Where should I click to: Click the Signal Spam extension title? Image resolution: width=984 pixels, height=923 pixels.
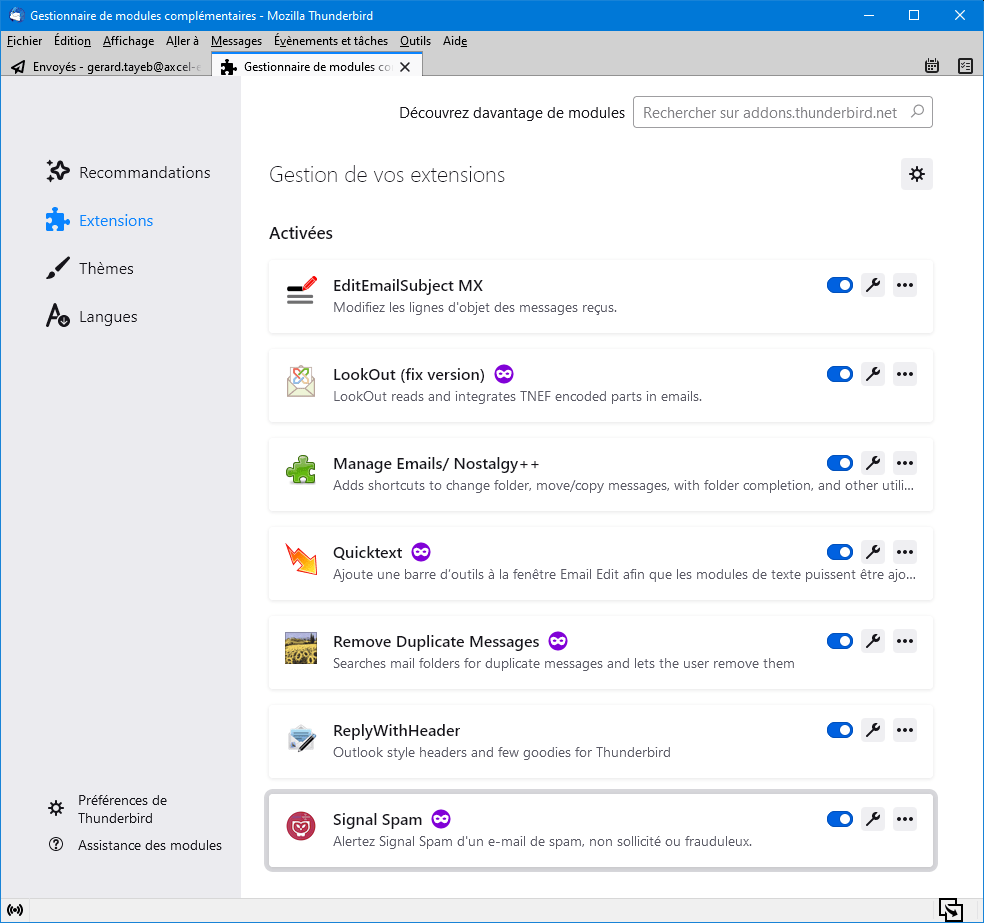click(377, 819)
